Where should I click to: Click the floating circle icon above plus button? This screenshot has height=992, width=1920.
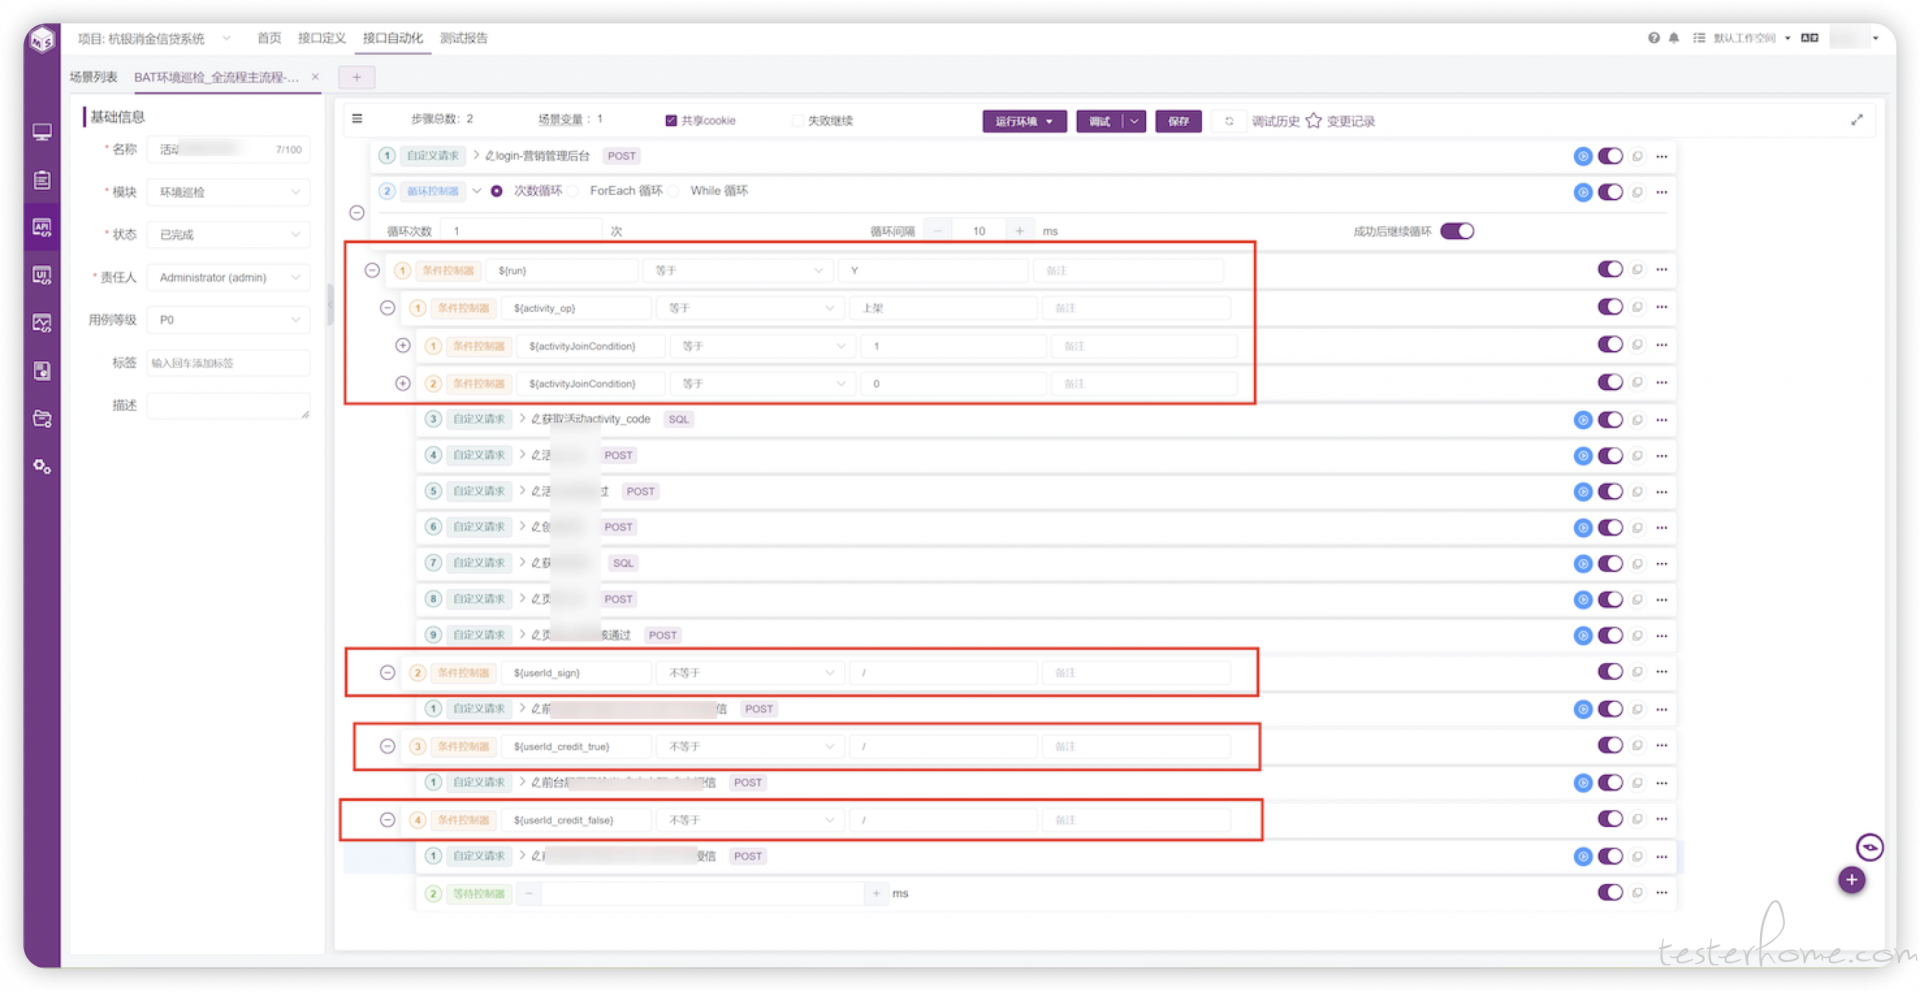1870,847
